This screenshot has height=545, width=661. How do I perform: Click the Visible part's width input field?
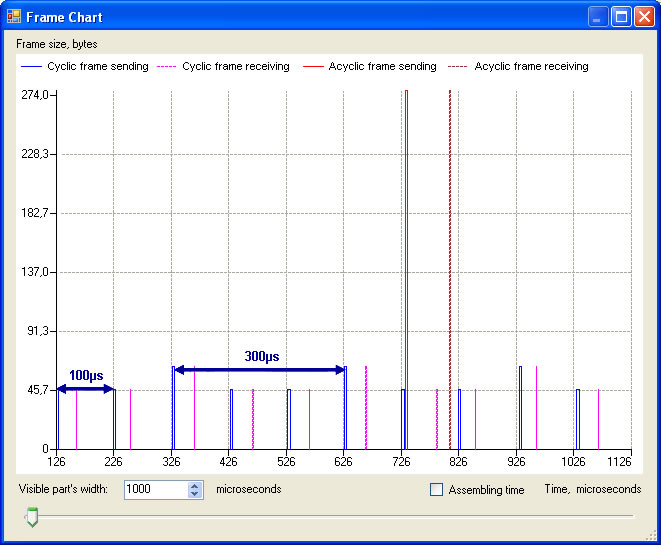[155, 490]
